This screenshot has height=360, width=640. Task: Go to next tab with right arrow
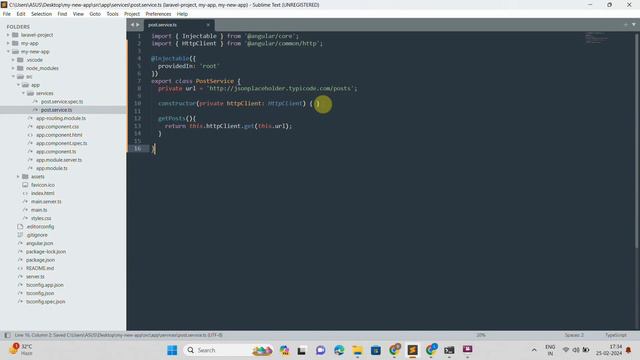pos(138,25)
